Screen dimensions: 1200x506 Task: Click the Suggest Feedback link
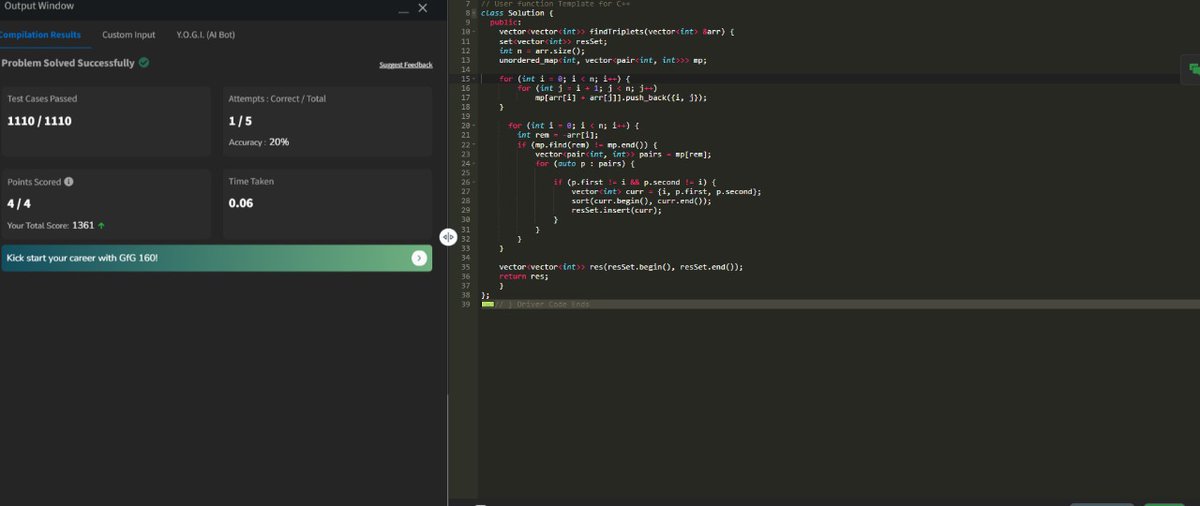[406, 65]
